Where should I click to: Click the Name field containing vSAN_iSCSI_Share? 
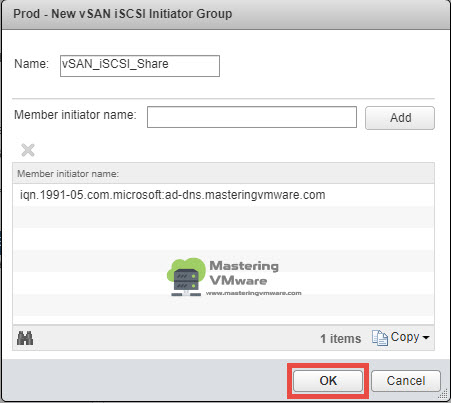click(140, 66)
